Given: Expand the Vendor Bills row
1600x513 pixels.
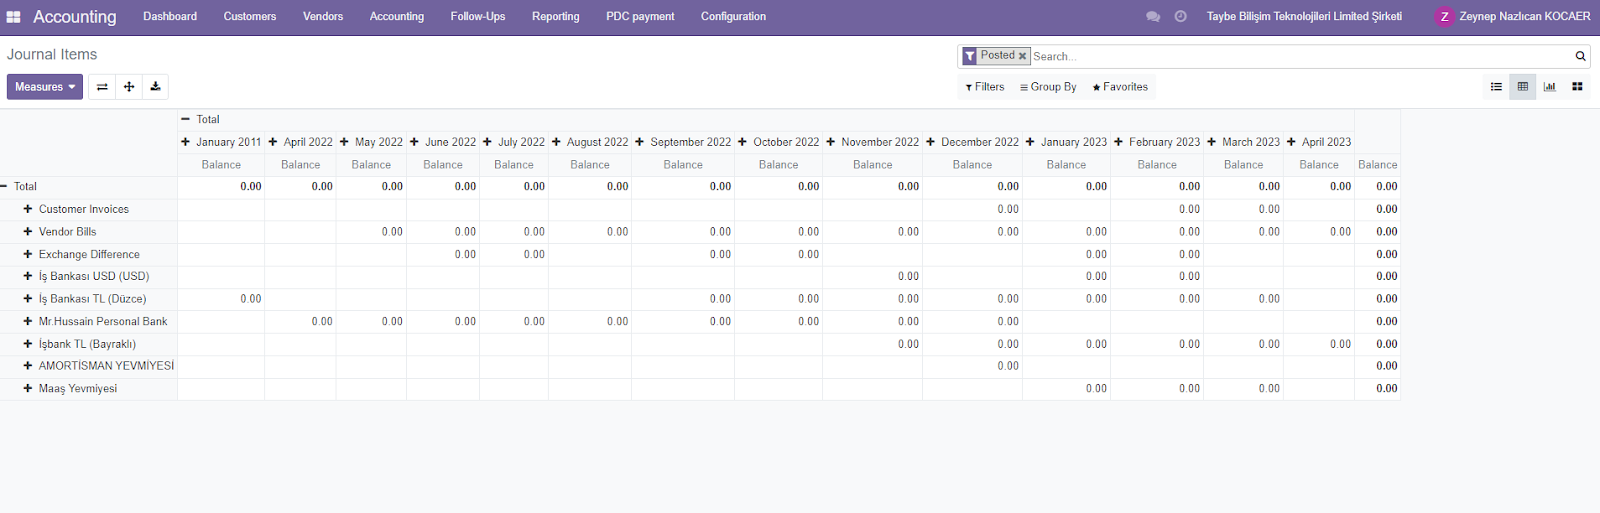Looking at the screenshot, I should tap(28, 231).
